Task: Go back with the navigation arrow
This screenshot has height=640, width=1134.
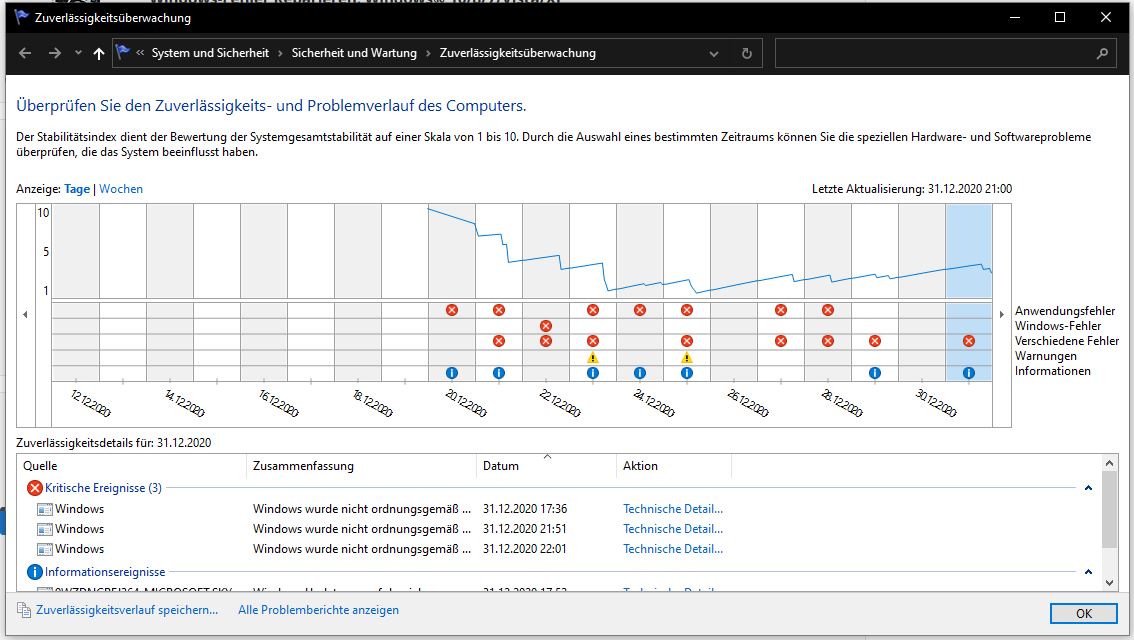Action: pyautogui.click(x=25, y=53)
